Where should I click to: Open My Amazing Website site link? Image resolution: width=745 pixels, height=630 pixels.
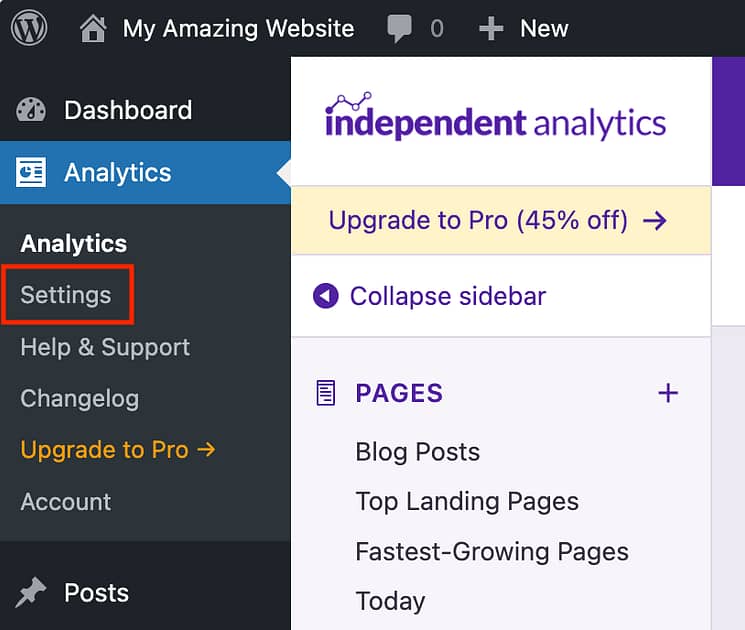[x=238, y=28]
